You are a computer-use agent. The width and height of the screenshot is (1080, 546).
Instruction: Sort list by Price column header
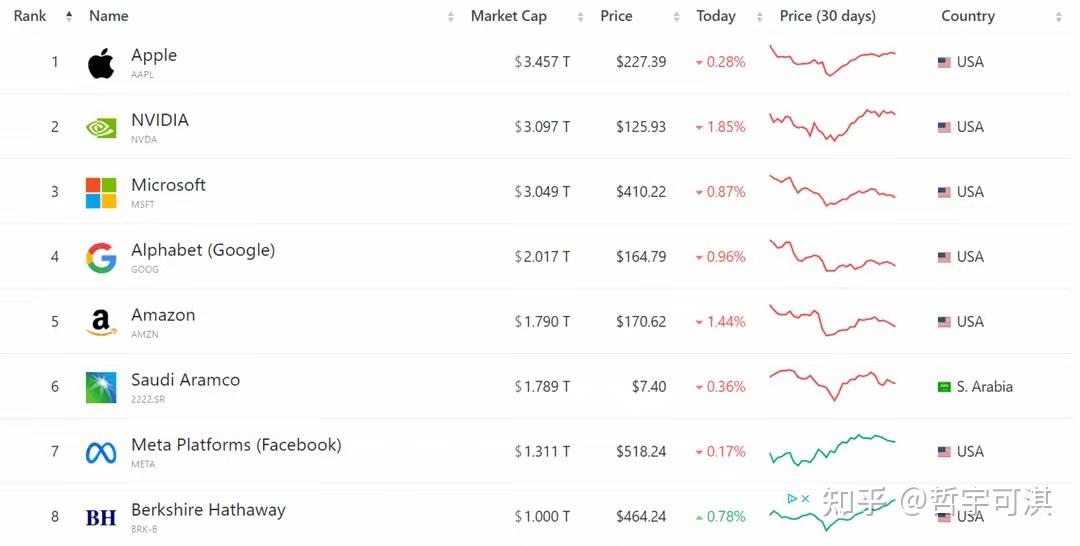(616, 16)
